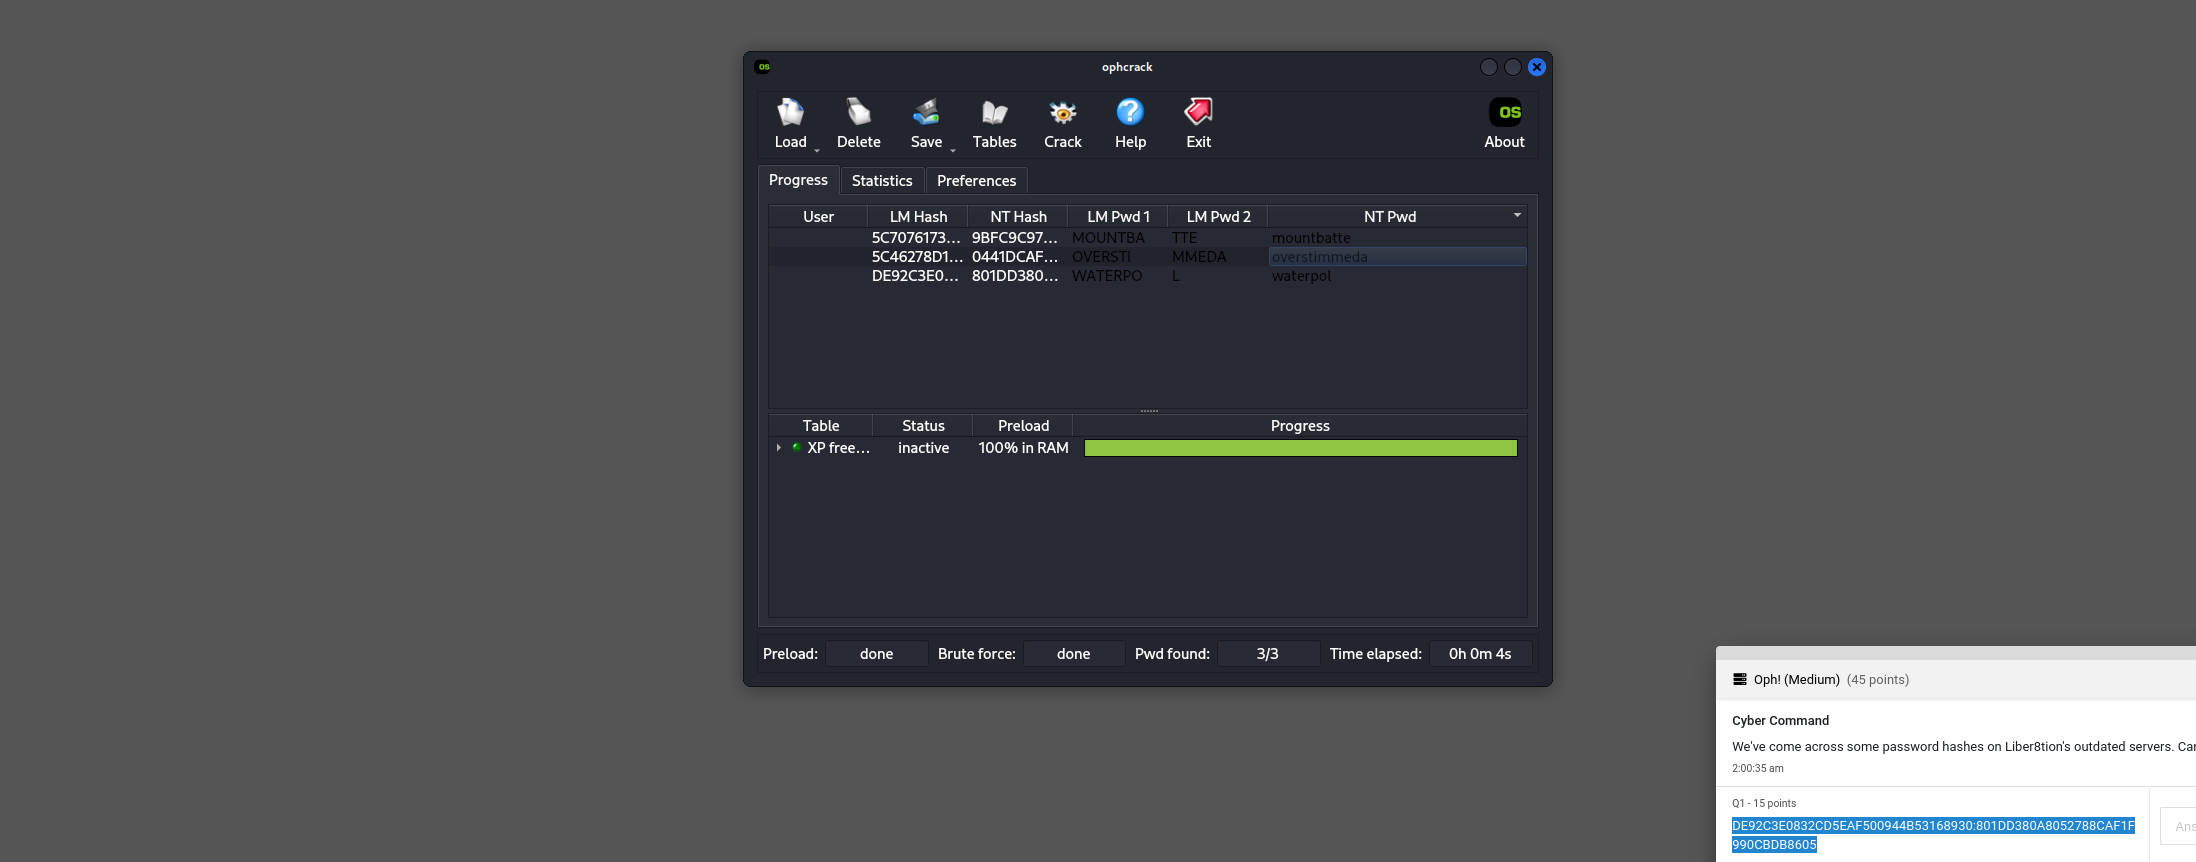Viewport: 2196px width, 862px height.
Task: Click the Status column header
Action: click(923, 426)
